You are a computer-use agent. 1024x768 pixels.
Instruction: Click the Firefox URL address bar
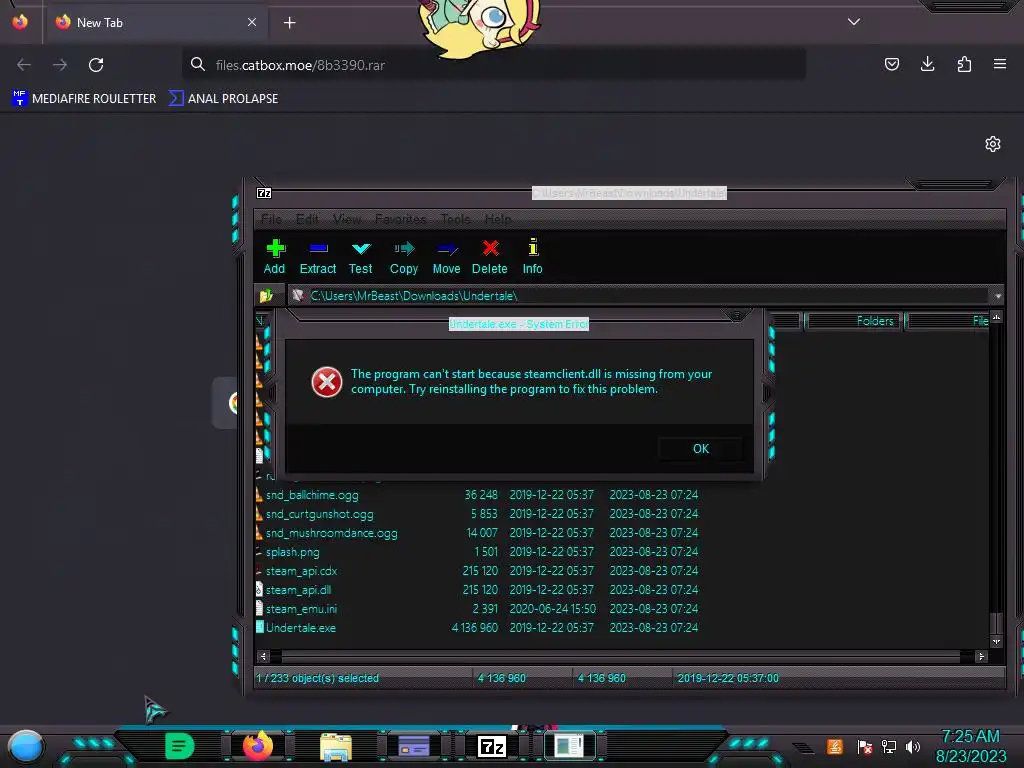pos(494,65)
